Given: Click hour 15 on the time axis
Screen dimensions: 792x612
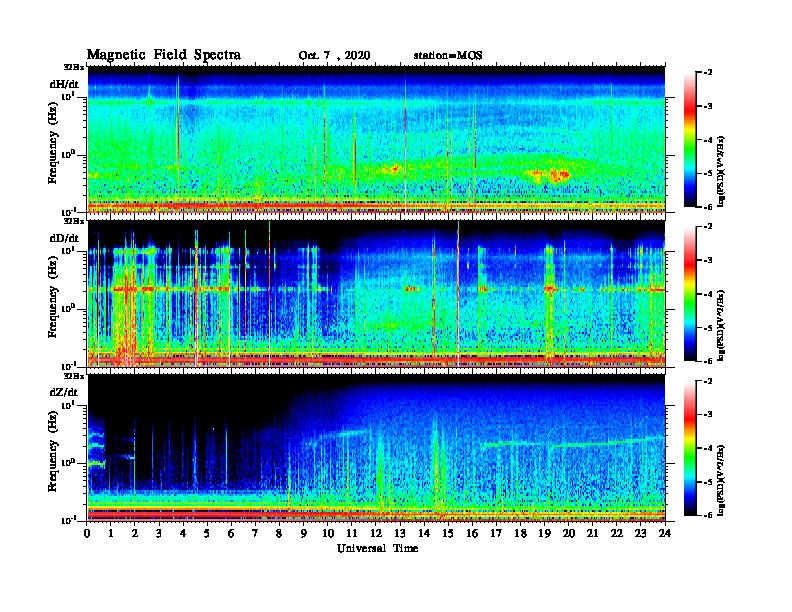Looking at the screenshot, I should click(448, 533).
